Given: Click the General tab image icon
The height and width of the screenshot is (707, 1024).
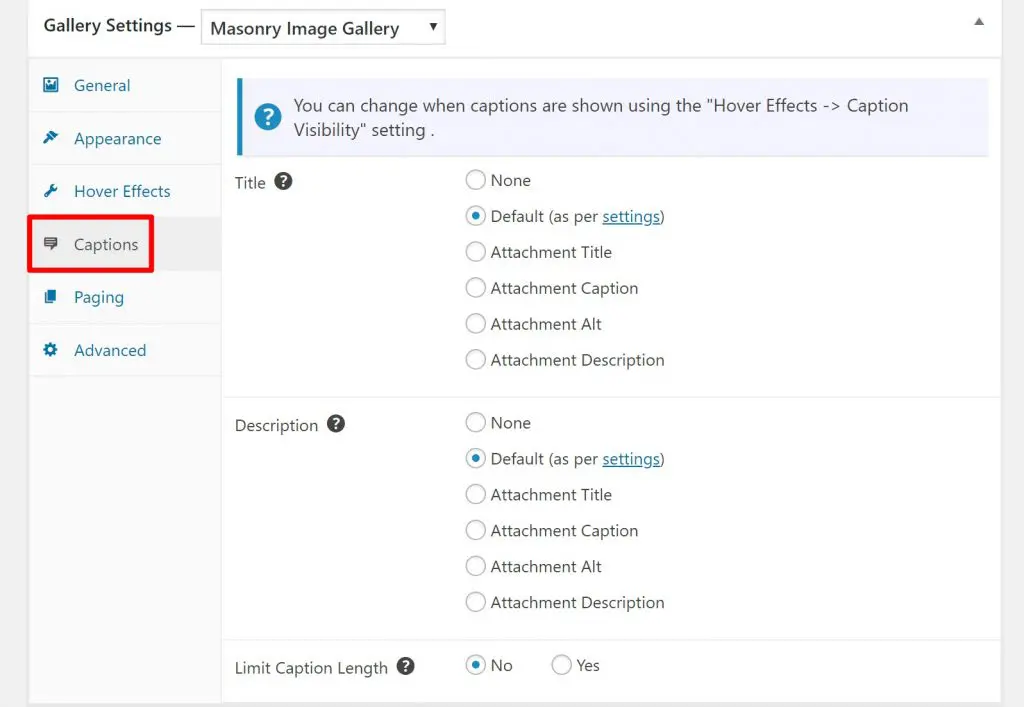Looking at the screenshot, I should (51, 85).
